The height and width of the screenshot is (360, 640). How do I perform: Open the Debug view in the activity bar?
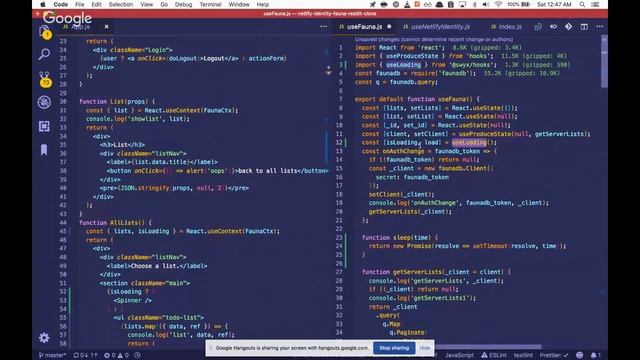[44, 102]
